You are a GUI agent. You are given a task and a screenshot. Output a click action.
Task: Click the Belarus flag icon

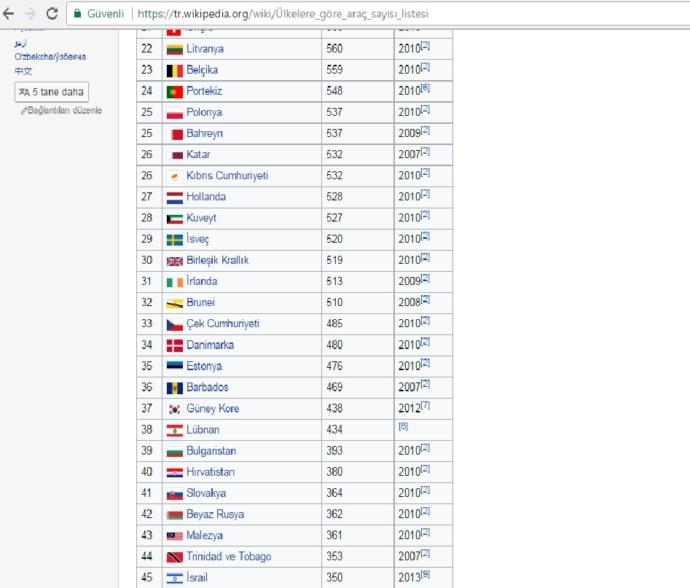point(175,515)
